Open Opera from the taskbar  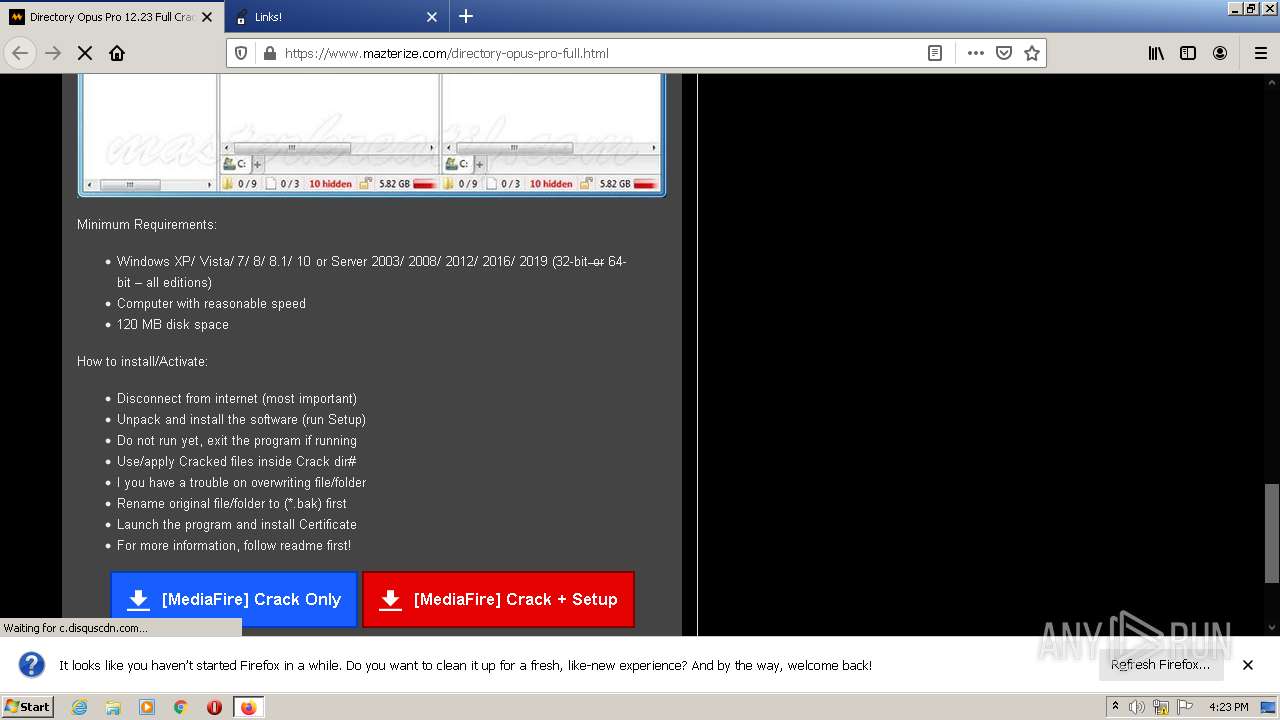(214, 707)
